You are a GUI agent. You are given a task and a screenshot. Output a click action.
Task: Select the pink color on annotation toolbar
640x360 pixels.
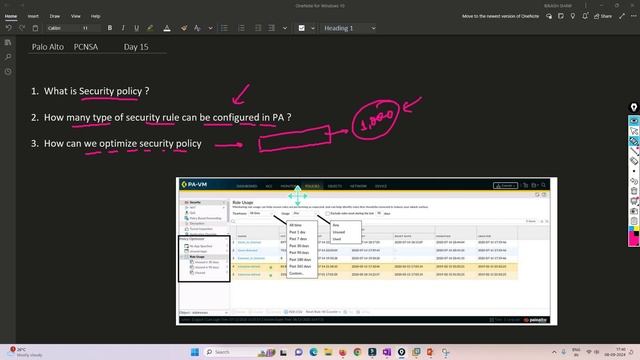tap(633, 241)
